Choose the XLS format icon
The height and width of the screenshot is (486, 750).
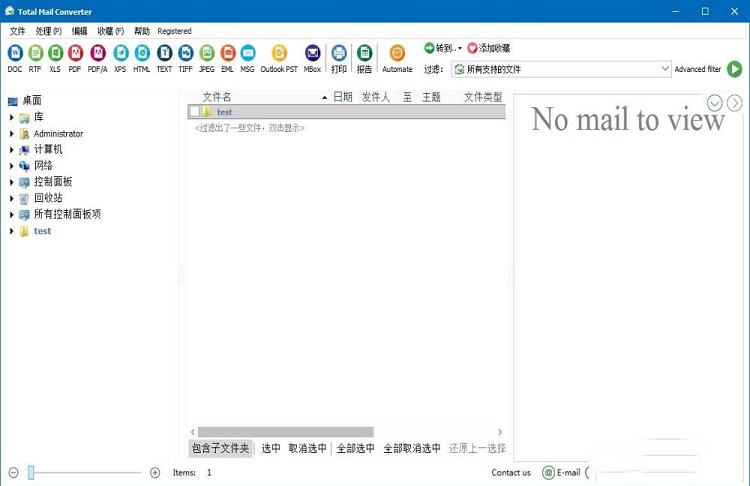(55, 53)
